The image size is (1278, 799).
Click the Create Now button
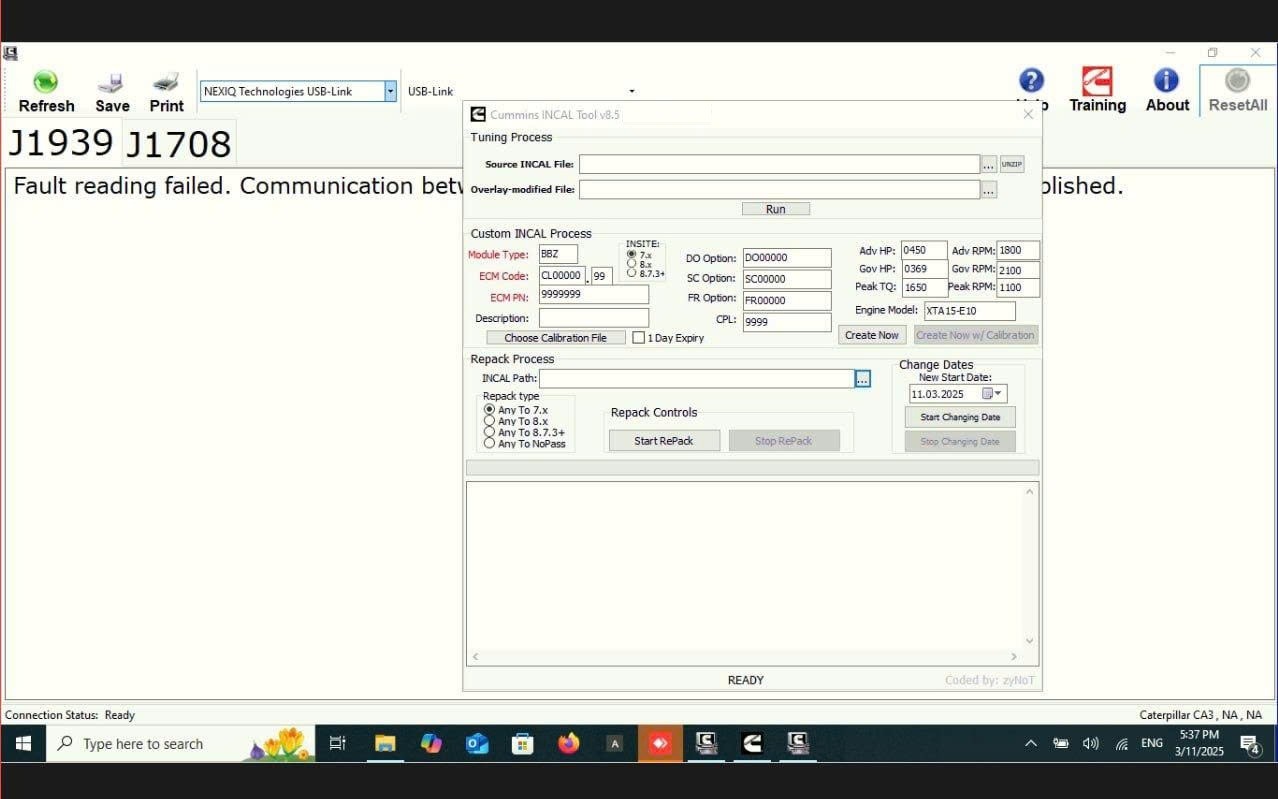click(x=872, y=335)
